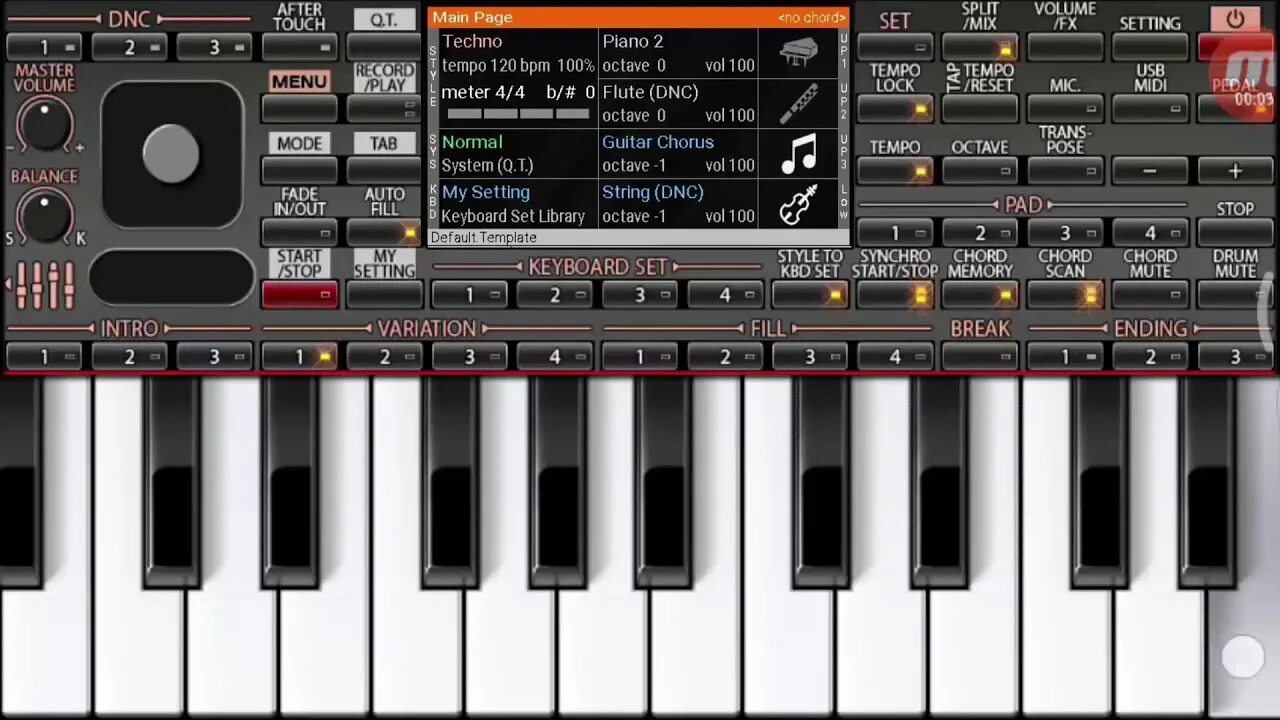Select Intro 1
This screenshot has width=1280, height=720.
(x=44, y=357)
